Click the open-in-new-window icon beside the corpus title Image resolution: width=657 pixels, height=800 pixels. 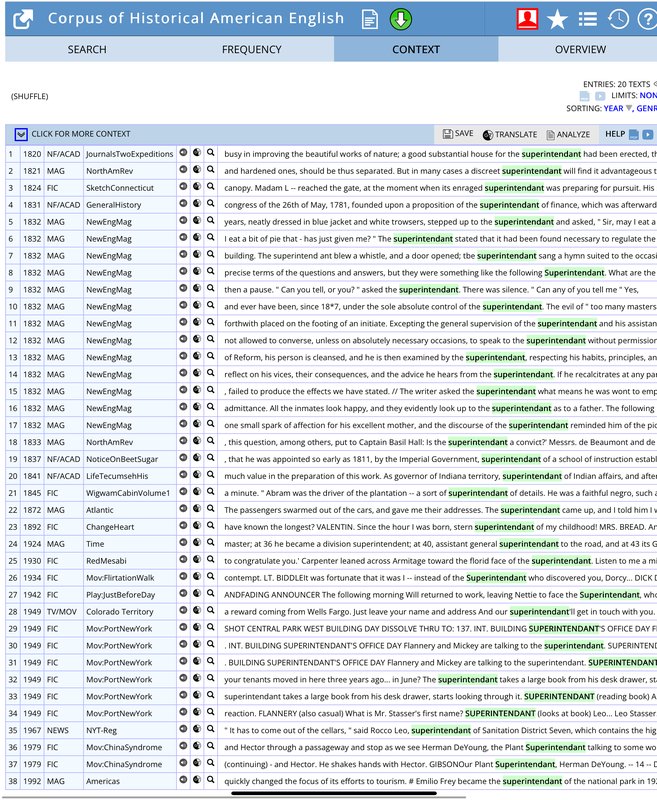(x=23, y=19)
